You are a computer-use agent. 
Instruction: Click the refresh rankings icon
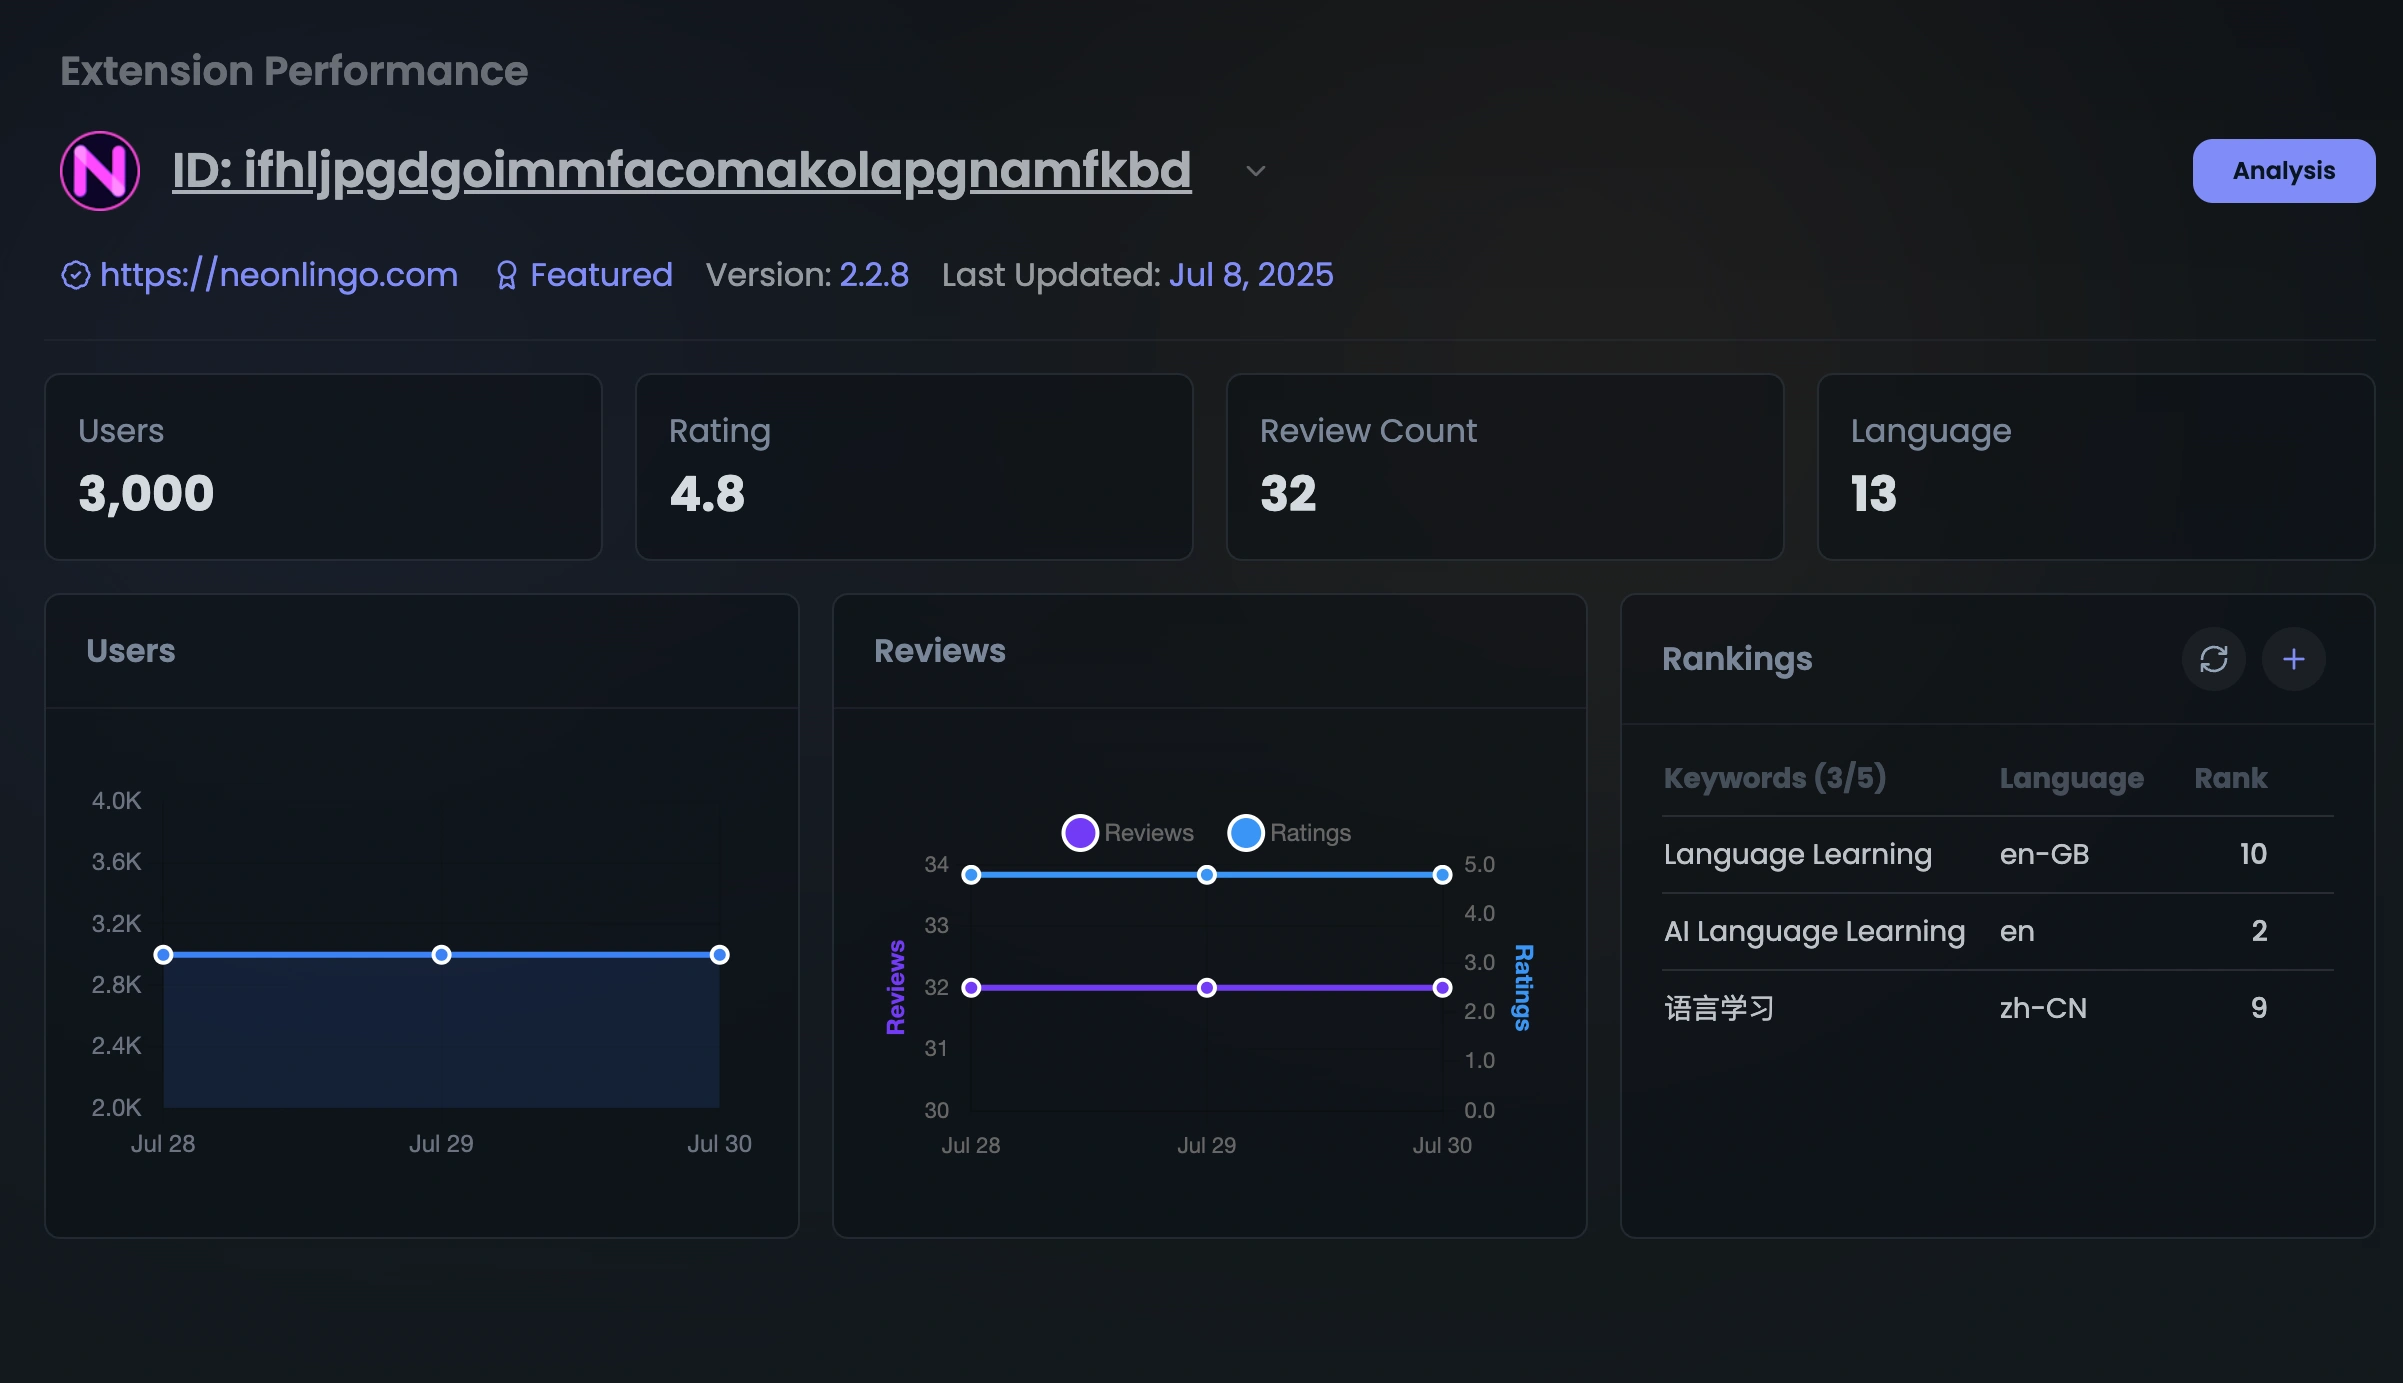click(x=2213, y=659)
